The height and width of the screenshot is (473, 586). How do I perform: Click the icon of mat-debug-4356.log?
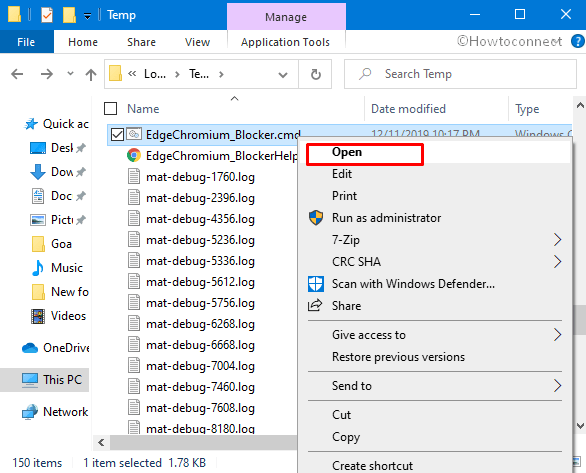(134, 219)
